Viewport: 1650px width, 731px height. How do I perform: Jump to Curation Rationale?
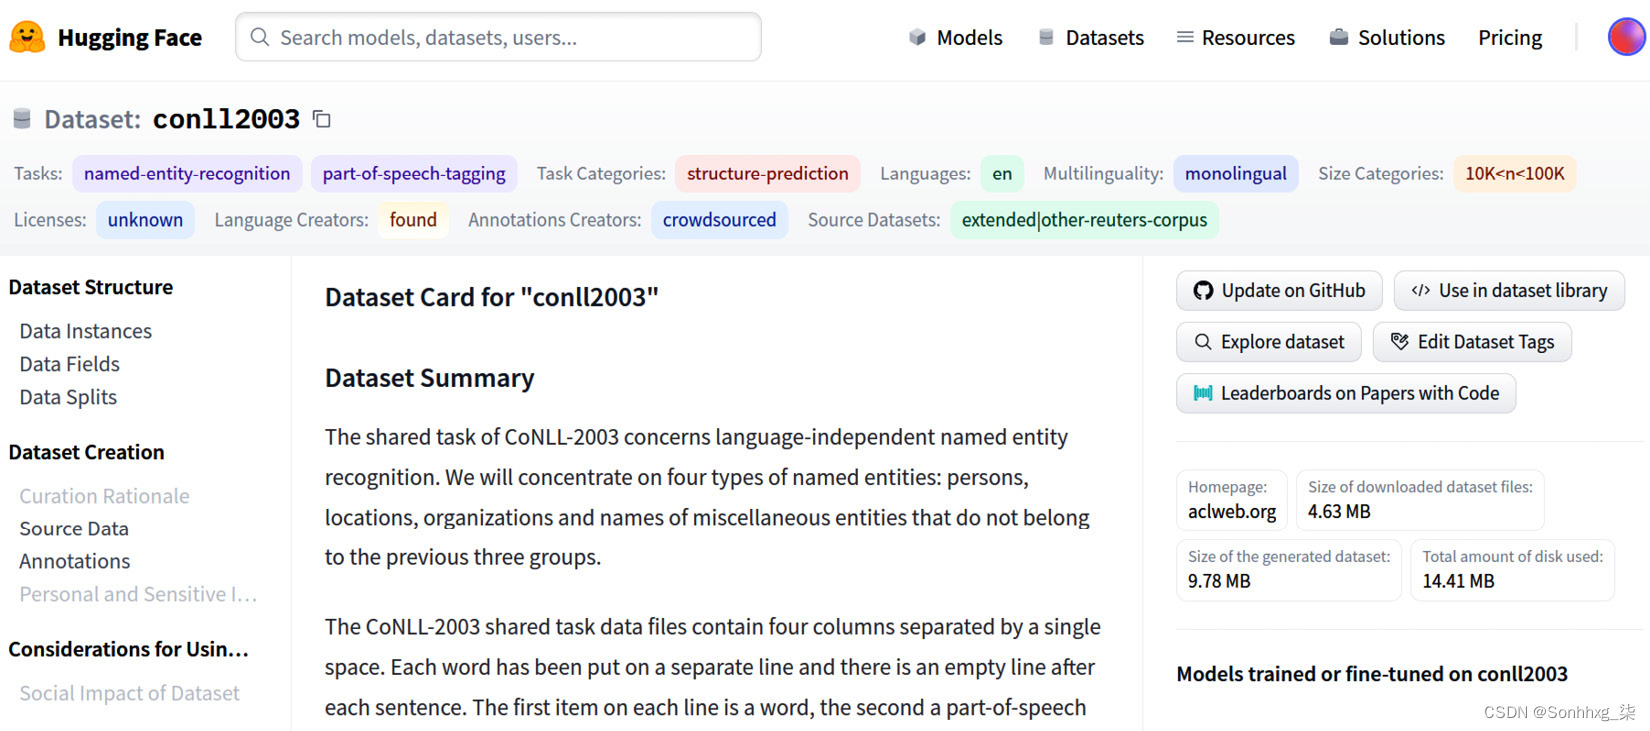click(104, 496)
